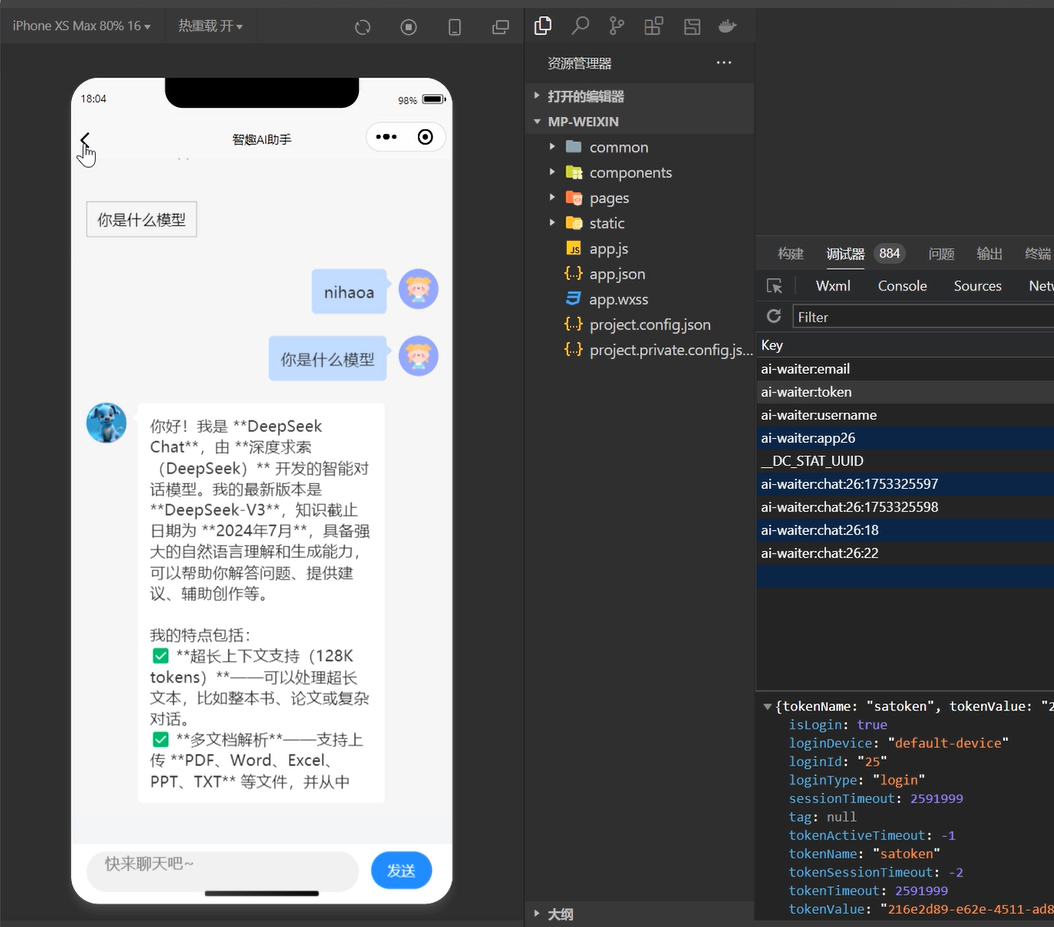Click the loginDevice default-device value

tap(948, 743)
